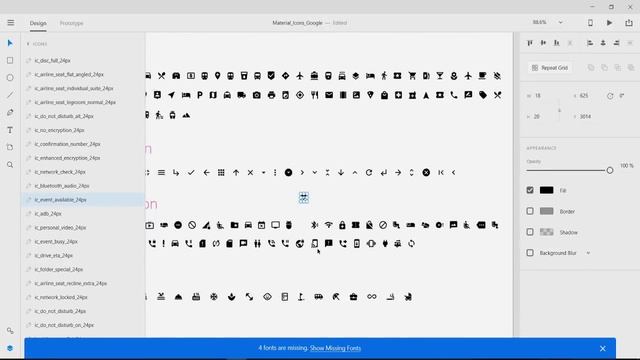Click the Repeat Grid button
Screen dimensions: 640x360
pyautogui.click(x=551, y=68)
